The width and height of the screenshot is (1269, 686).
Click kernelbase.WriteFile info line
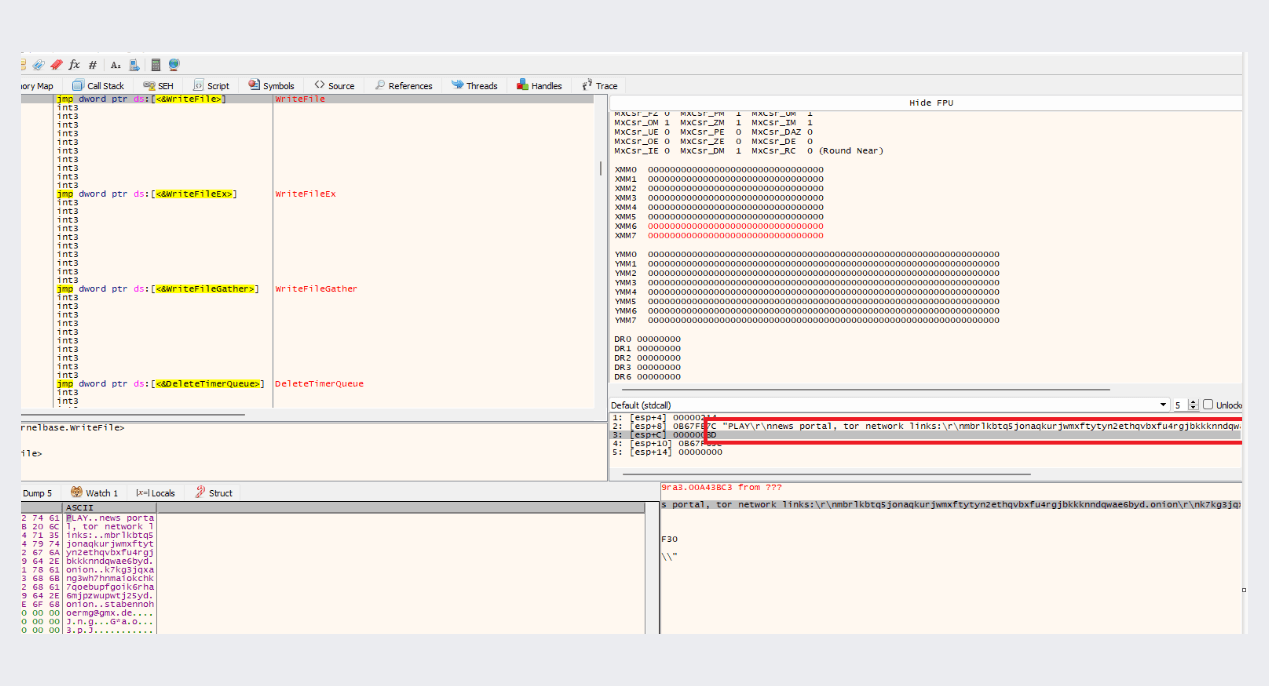pyautogui.click(x=72, y=428)
